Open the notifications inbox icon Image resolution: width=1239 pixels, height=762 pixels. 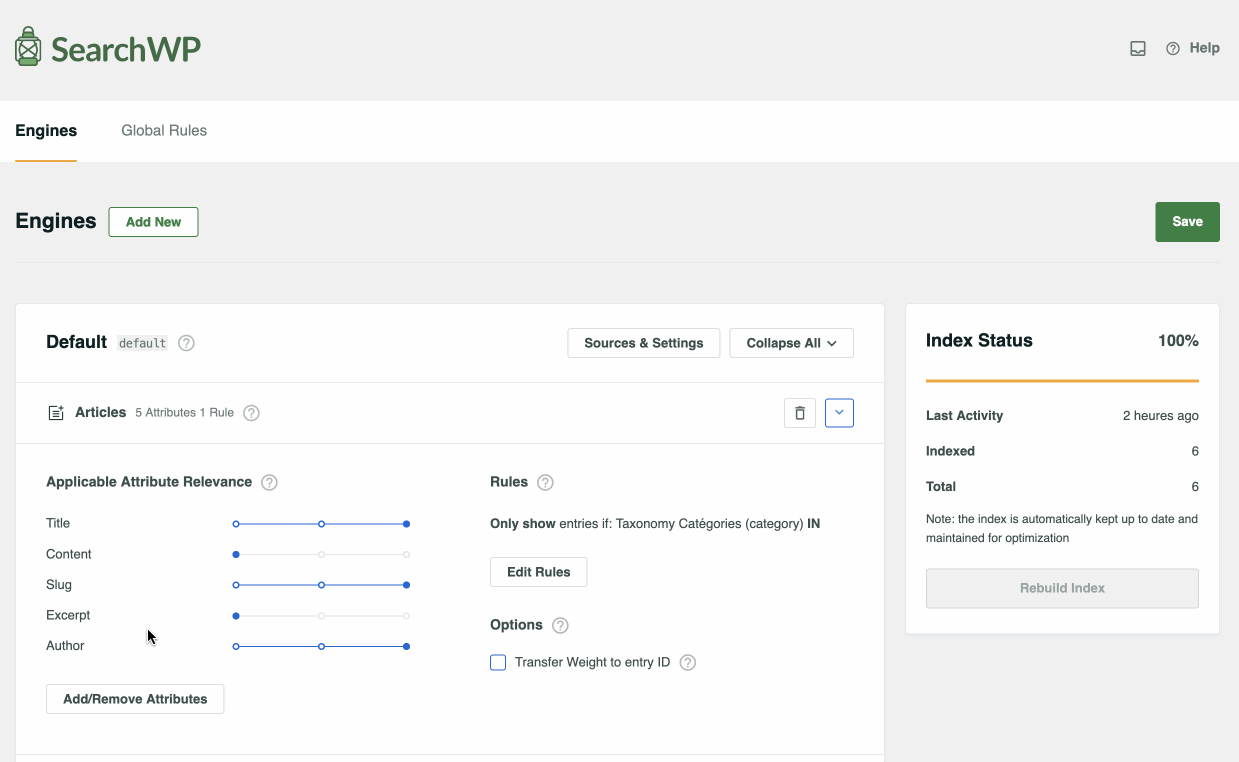pos(1138,48)
